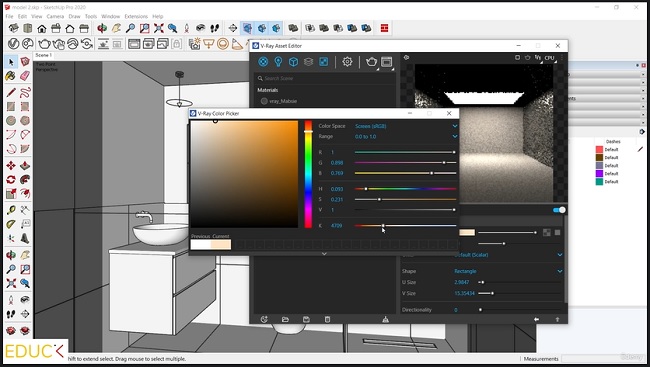Expand the color picker bottom chevron
Viewport: 650px width, 367px height.
pyautogui.click(x=324, y=253)
